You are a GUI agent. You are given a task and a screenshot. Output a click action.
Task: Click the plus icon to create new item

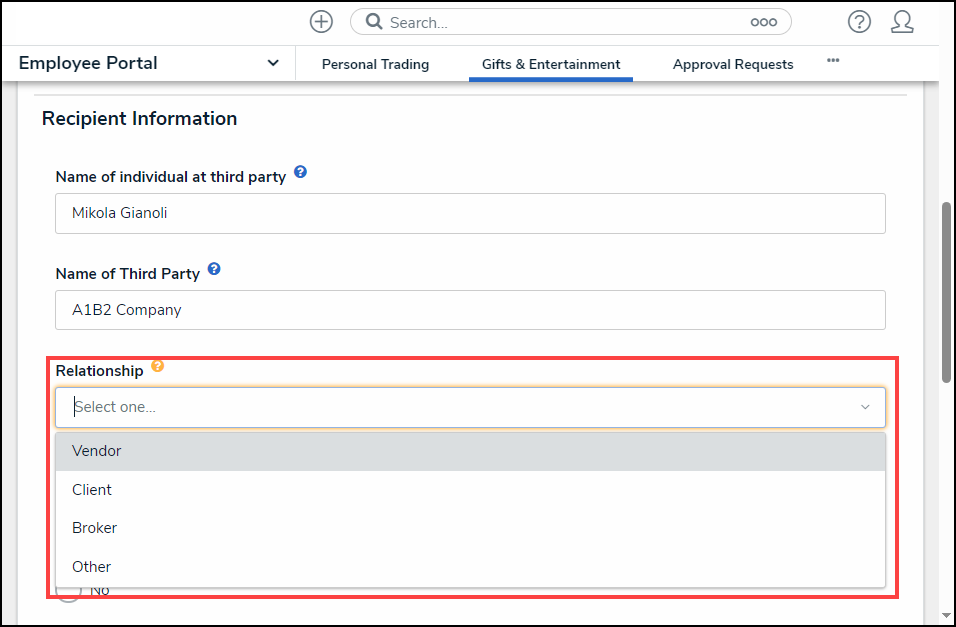[x=321, y=22]
